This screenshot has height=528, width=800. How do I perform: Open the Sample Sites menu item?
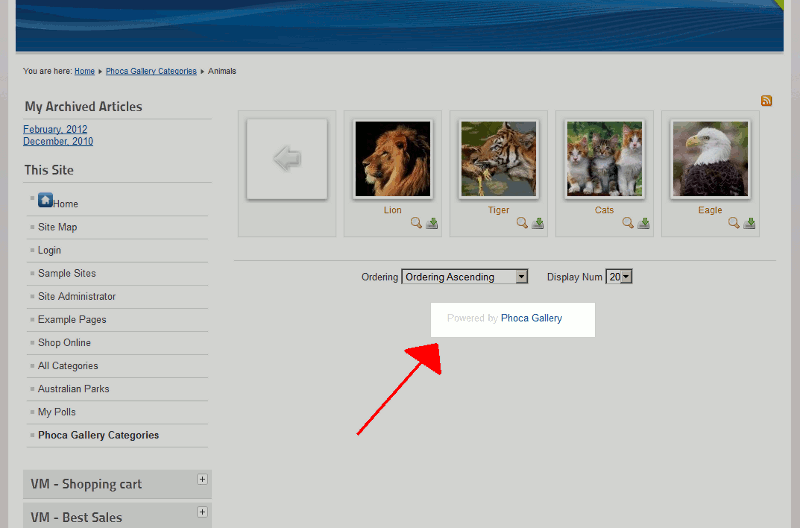[67, 273]
